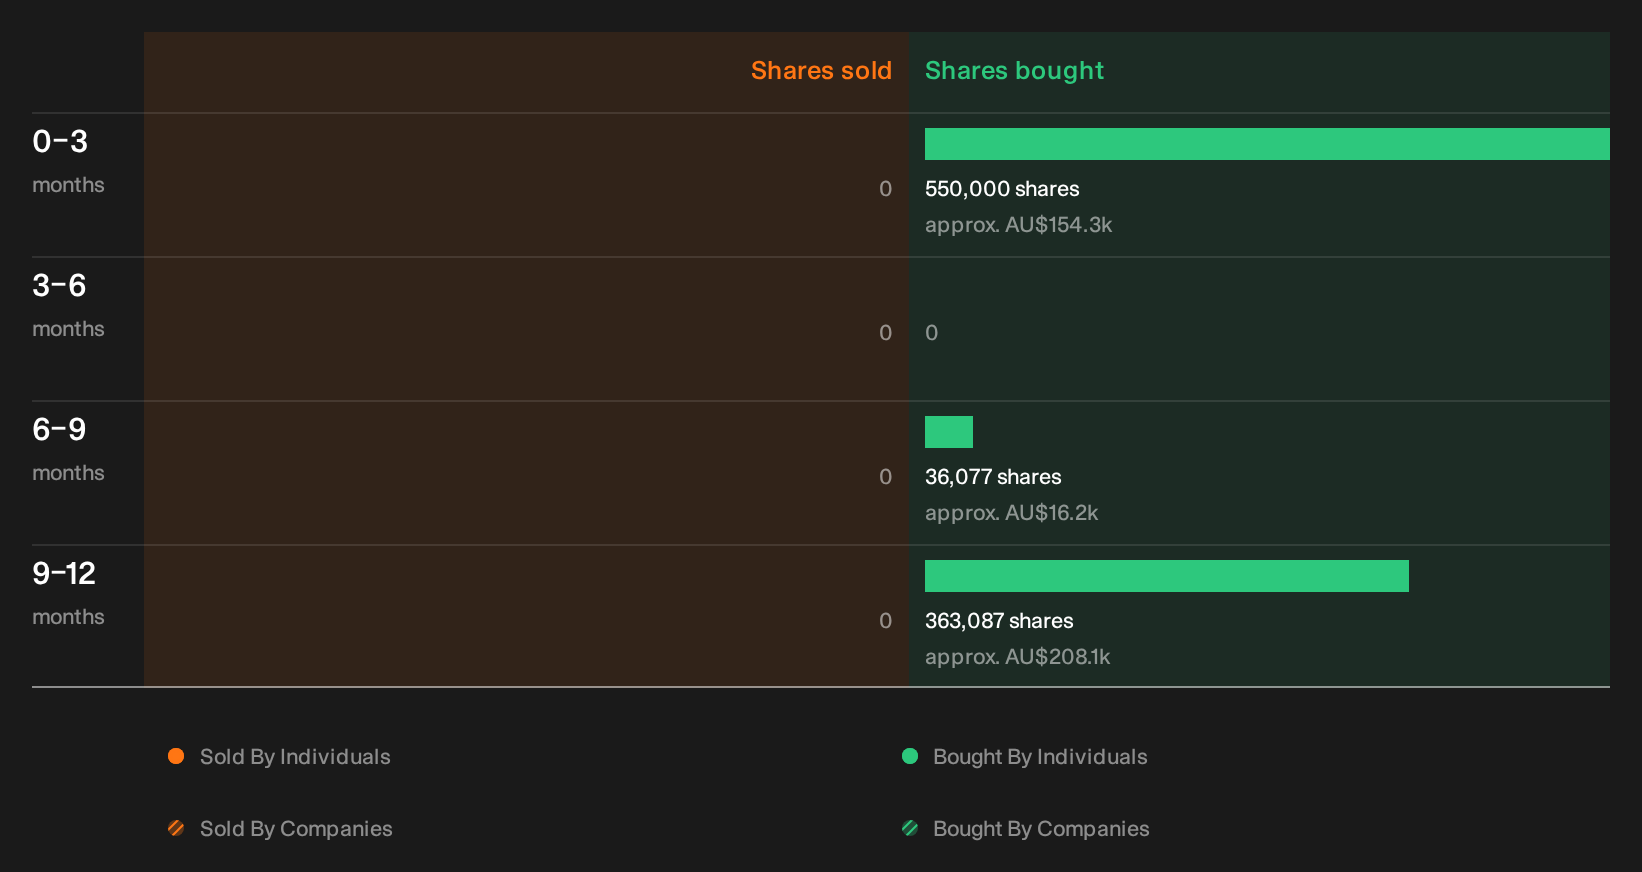Click the shares sold '0' in 6-9 months row
Screen dimensions: 1642x872
pos(885,477)
